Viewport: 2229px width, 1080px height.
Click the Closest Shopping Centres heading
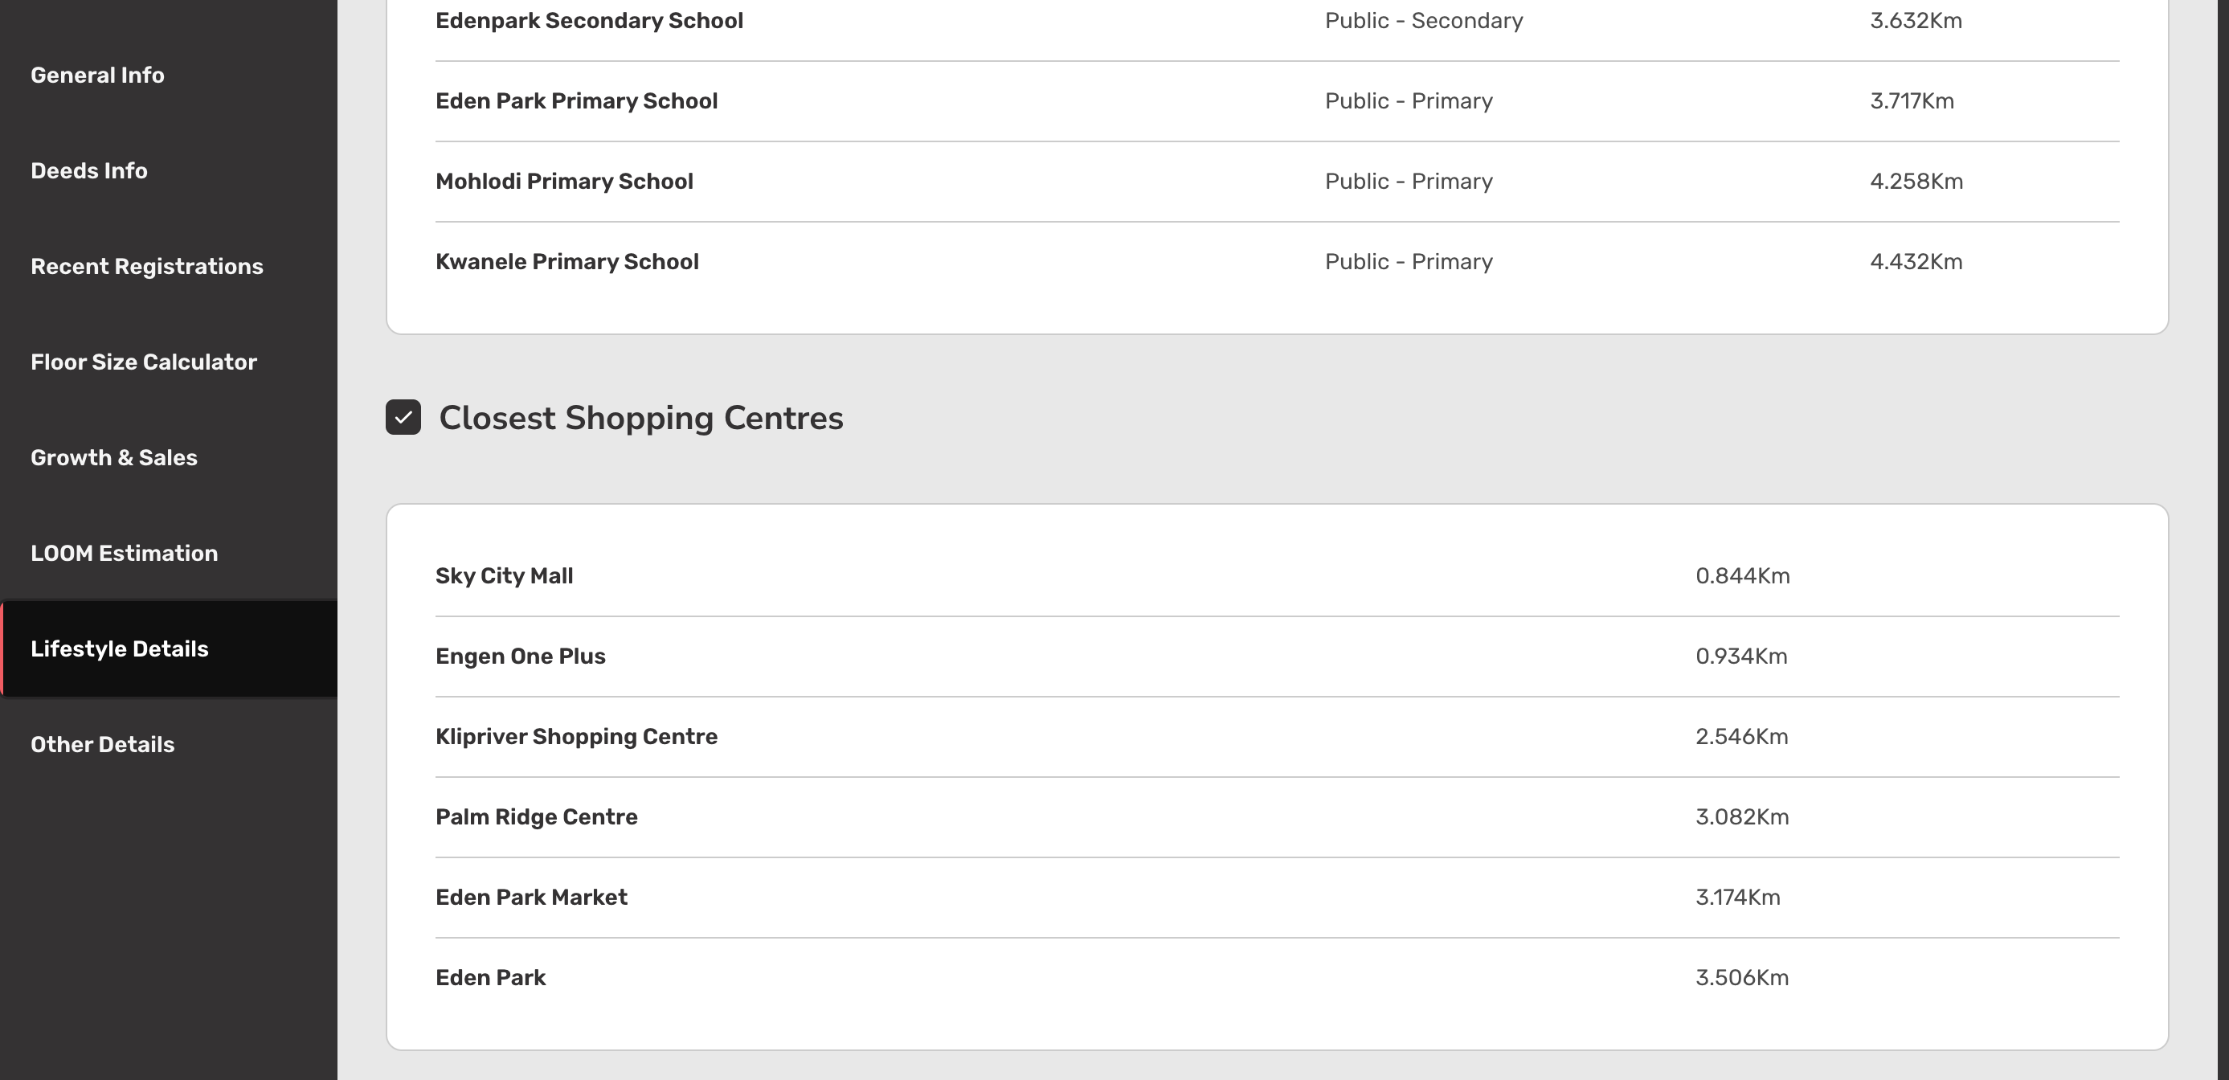[641, 418]
